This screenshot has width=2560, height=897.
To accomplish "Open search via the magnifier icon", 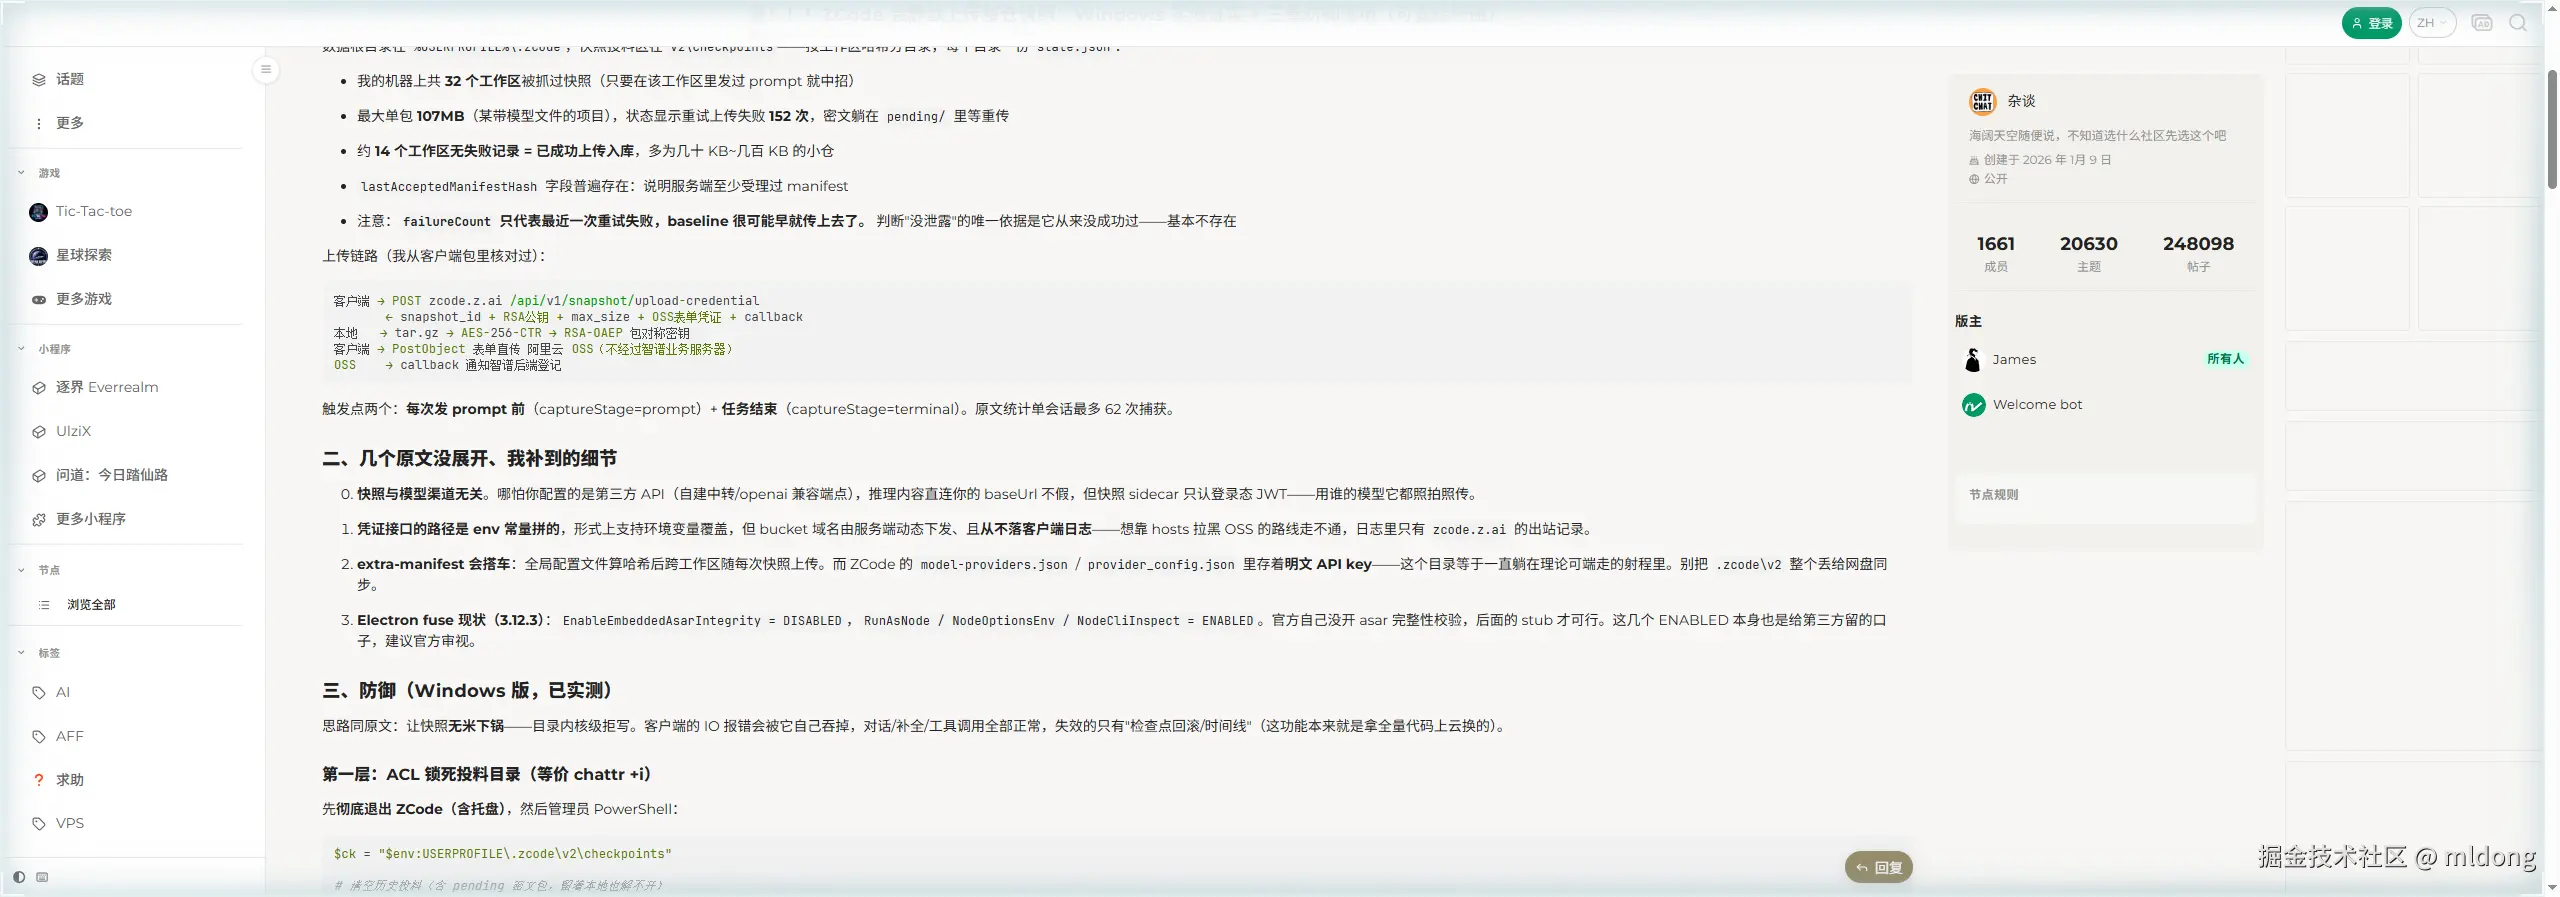I will coord(2518,23).
